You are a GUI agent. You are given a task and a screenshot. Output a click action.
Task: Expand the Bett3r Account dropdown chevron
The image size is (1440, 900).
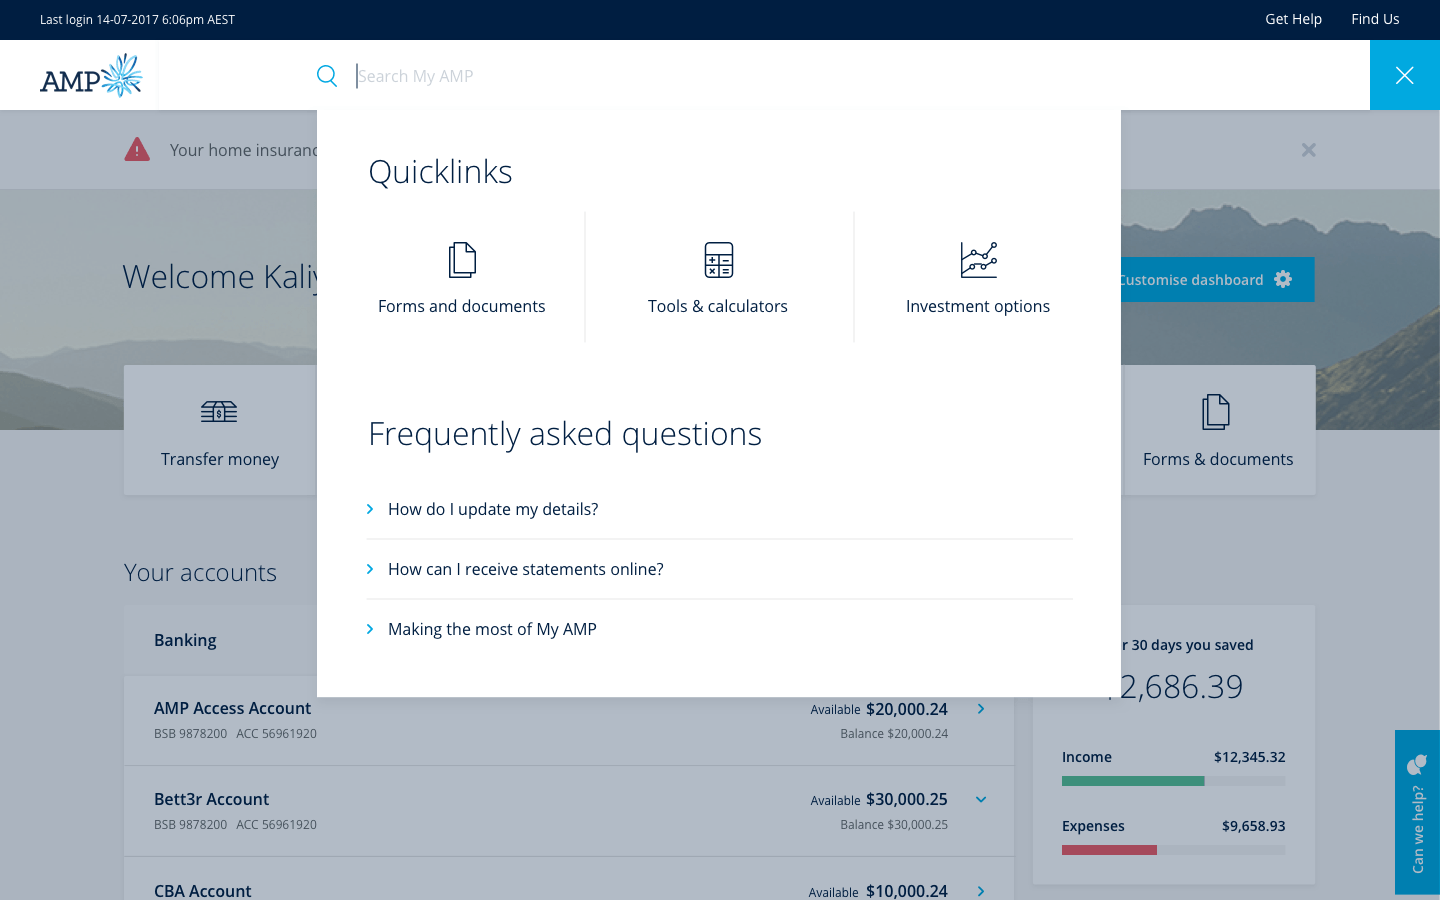981,800
